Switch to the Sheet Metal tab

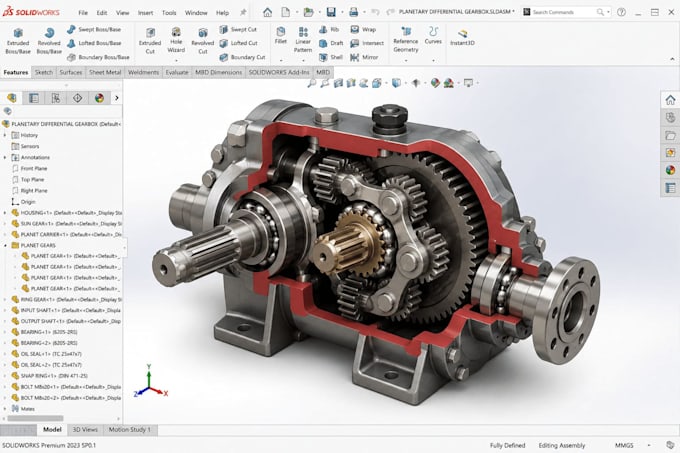tap(105, 72)
